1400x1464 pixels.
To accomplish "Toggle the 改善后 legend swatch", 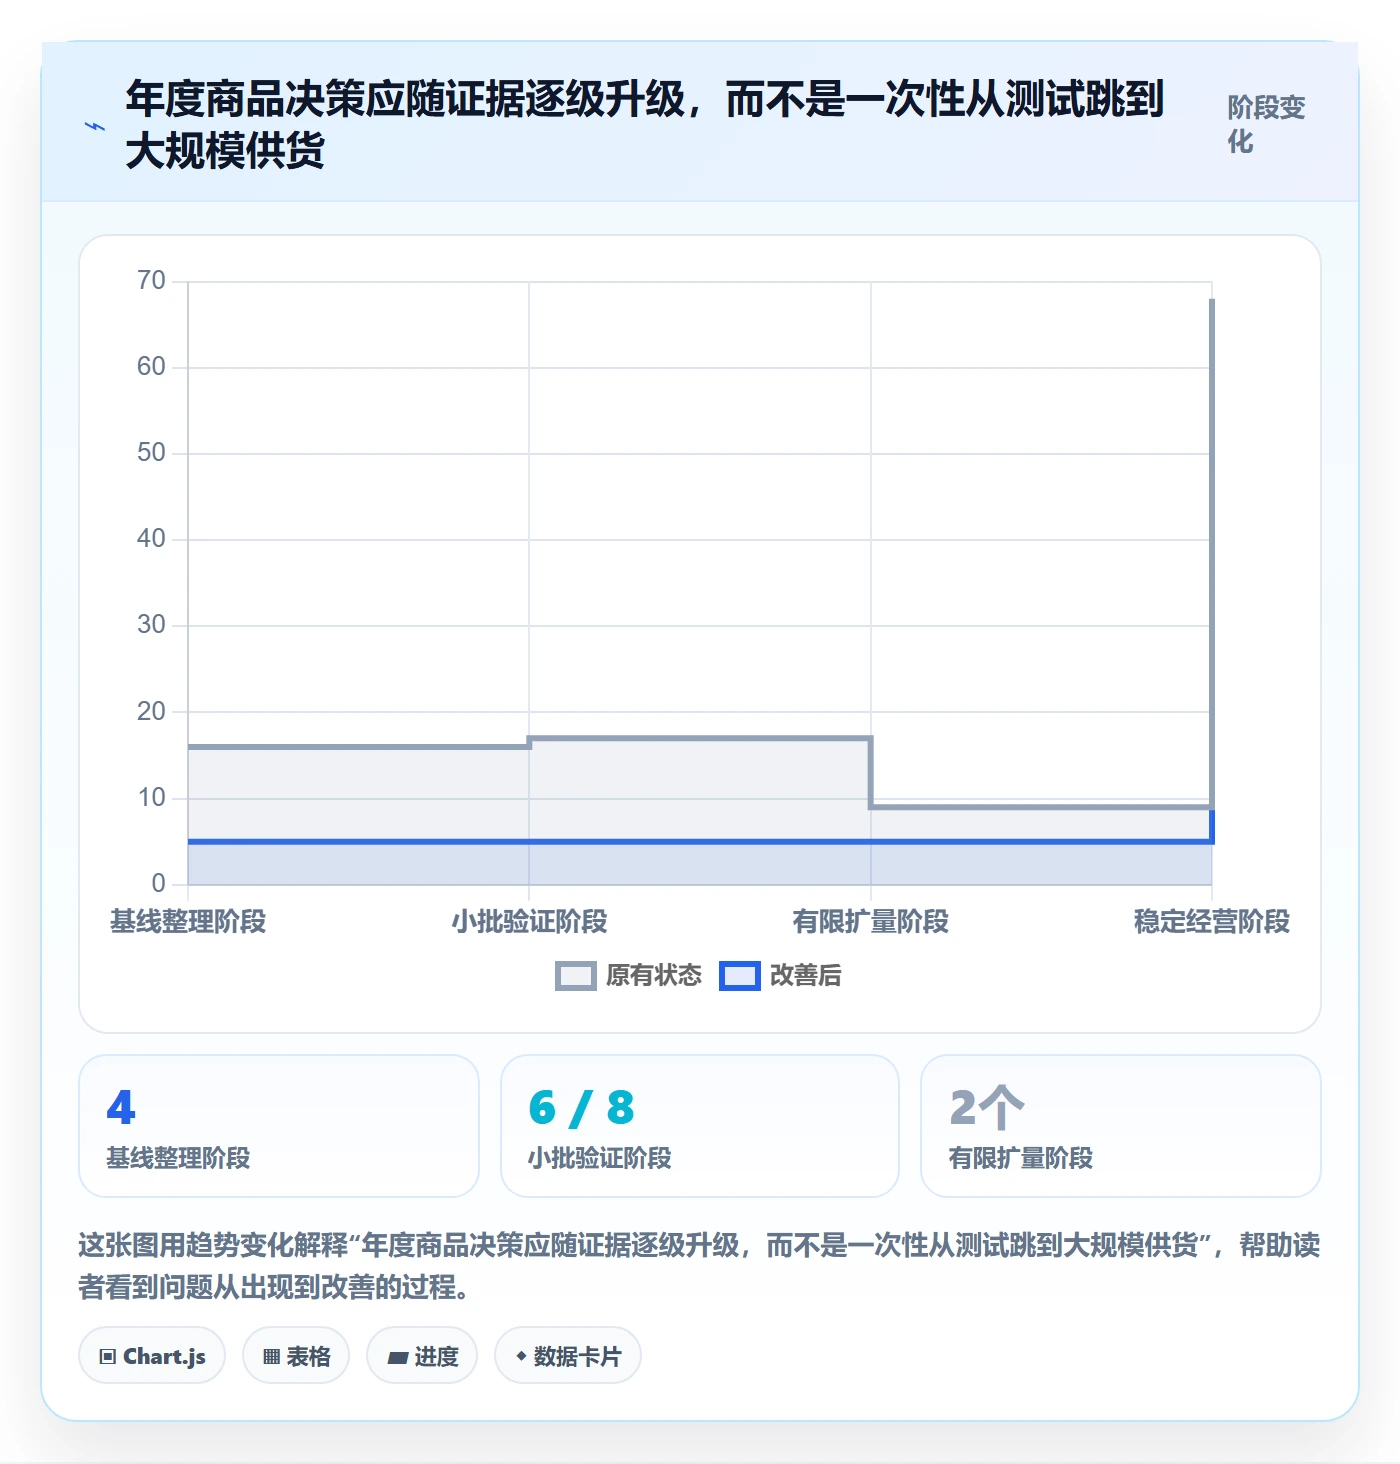I will [740, 976].
